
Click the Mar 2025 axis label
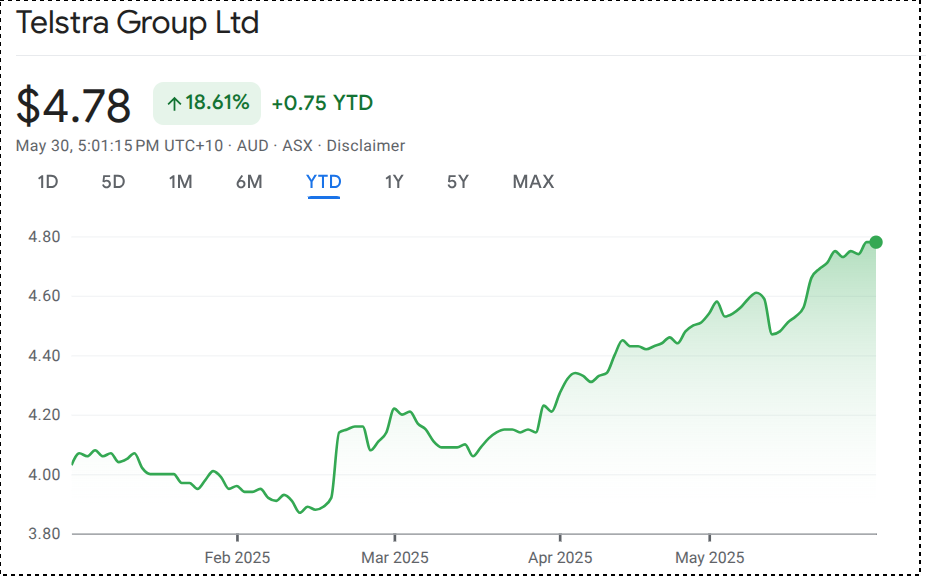point(395,557)
